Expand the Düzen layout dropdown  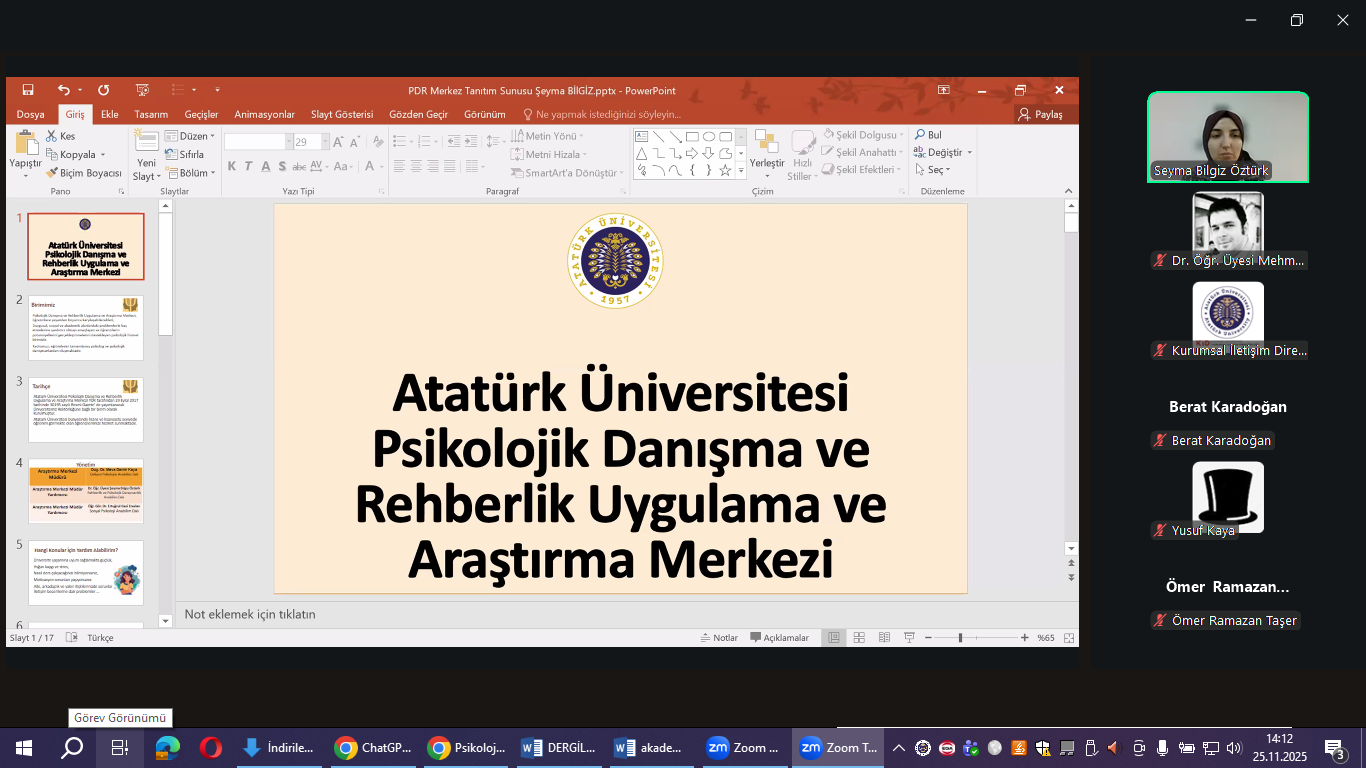pyautogui.click(x=189, y=136)
